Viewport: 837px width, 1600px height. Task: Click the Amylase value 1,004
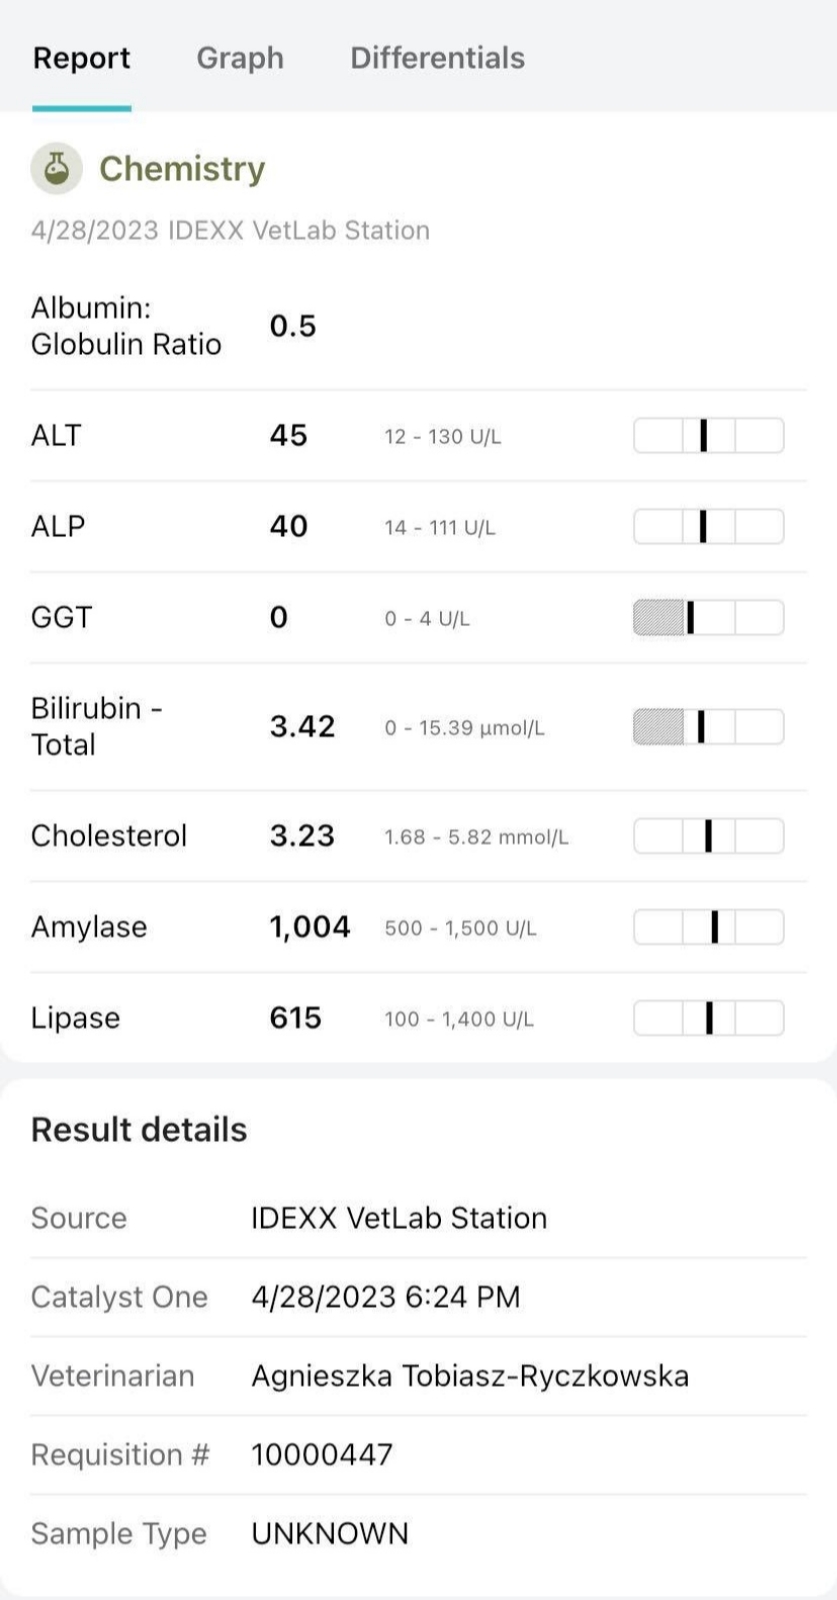click(310, 927)
